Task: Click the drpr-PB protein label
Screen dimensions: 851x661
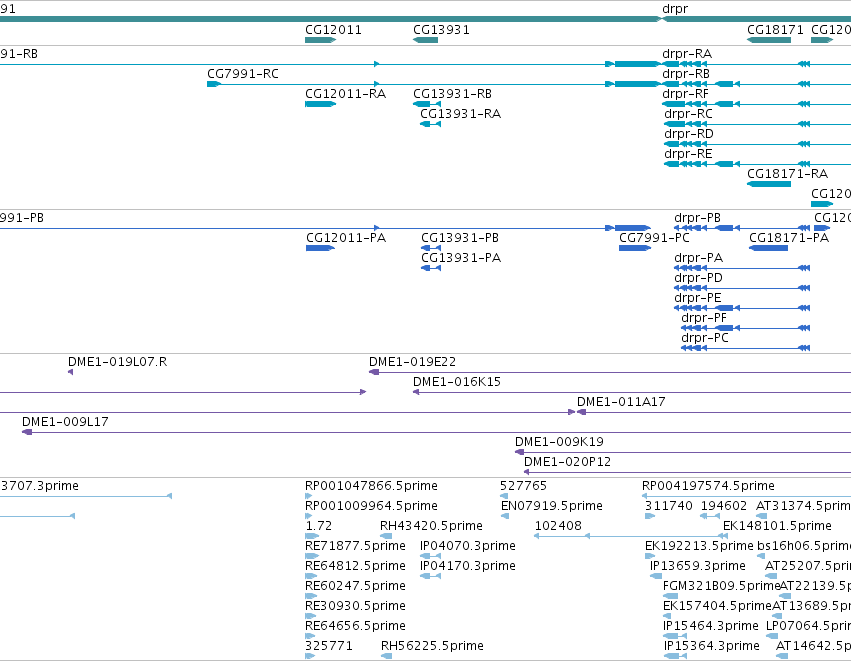Action: (697, 218)
